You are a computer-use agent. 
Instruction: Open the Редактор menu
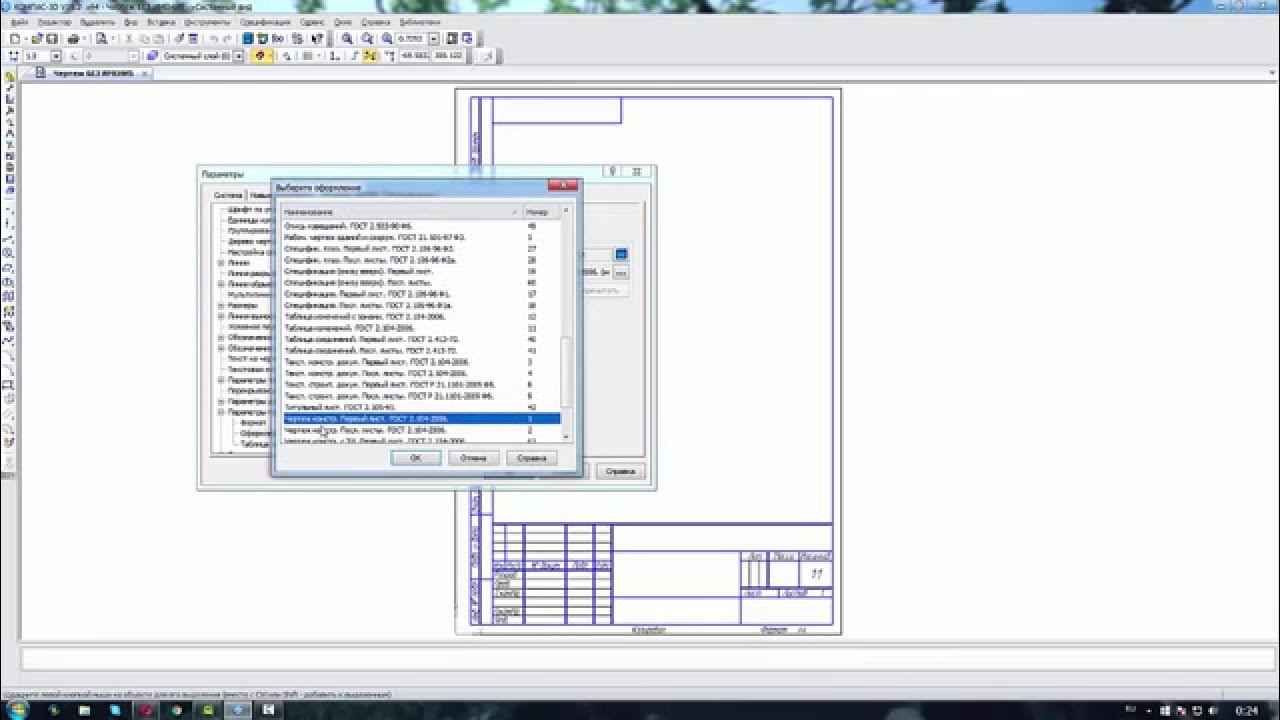pyautogui.click(x=55, y=22)
